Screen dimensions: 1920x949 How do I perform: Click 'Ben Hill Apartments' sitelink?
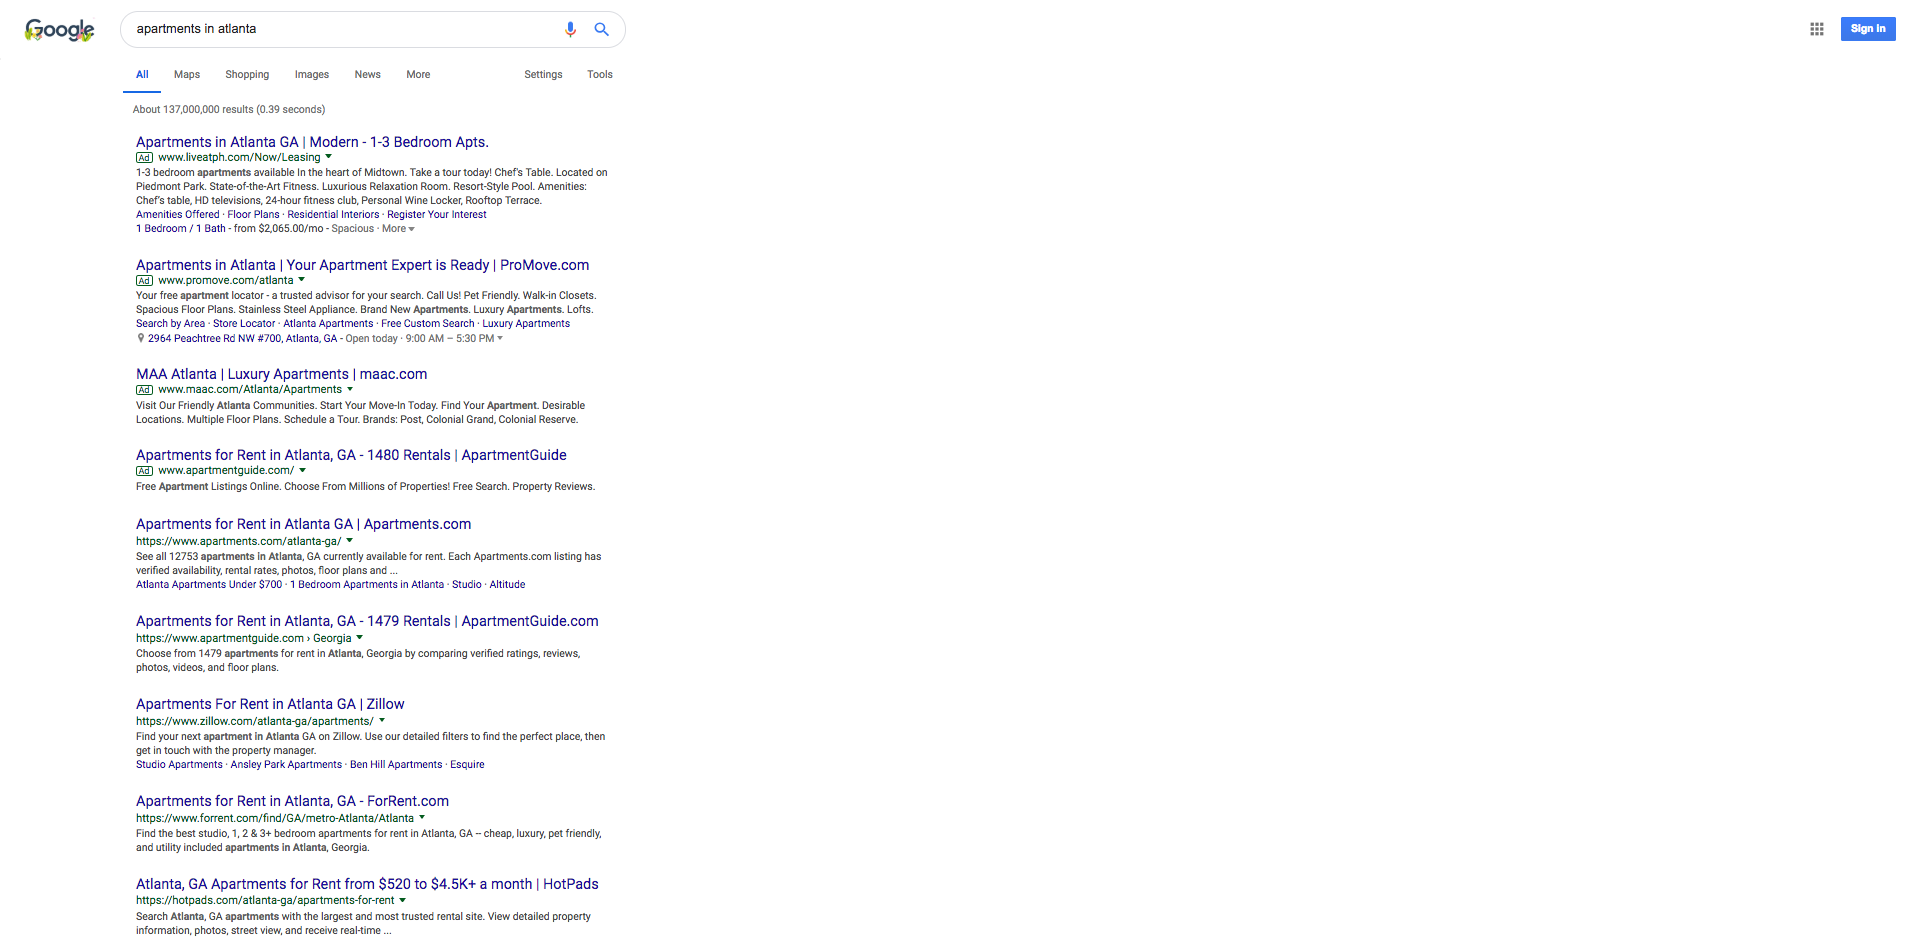[396, 765]
